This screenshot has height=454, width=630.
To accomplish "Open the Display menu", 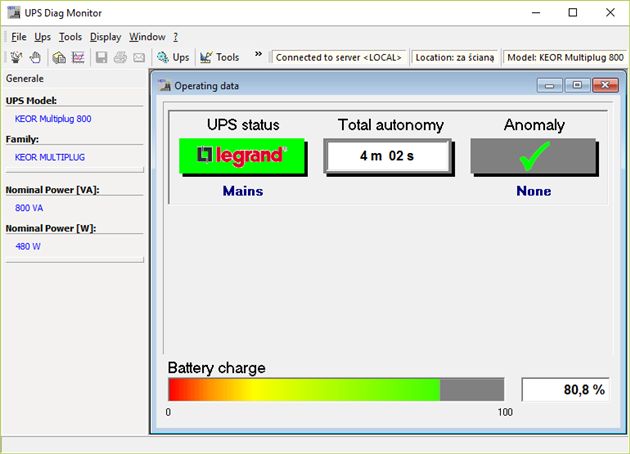I will click(105, 37).
